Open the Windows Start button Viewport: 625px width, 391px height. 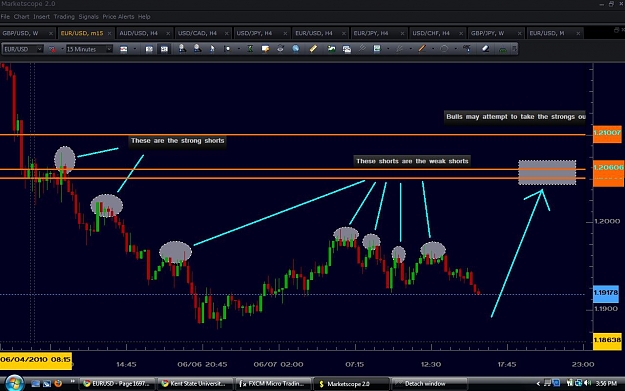click(x=14, y=383)
